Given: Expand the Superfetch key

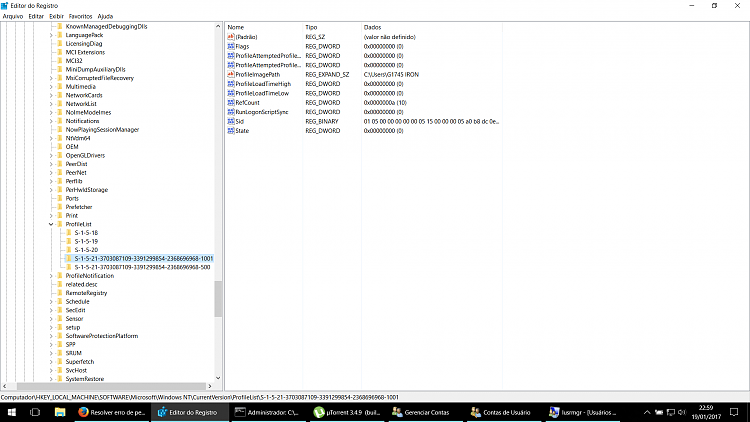Looking at the screenshot, I should point(51,362).
